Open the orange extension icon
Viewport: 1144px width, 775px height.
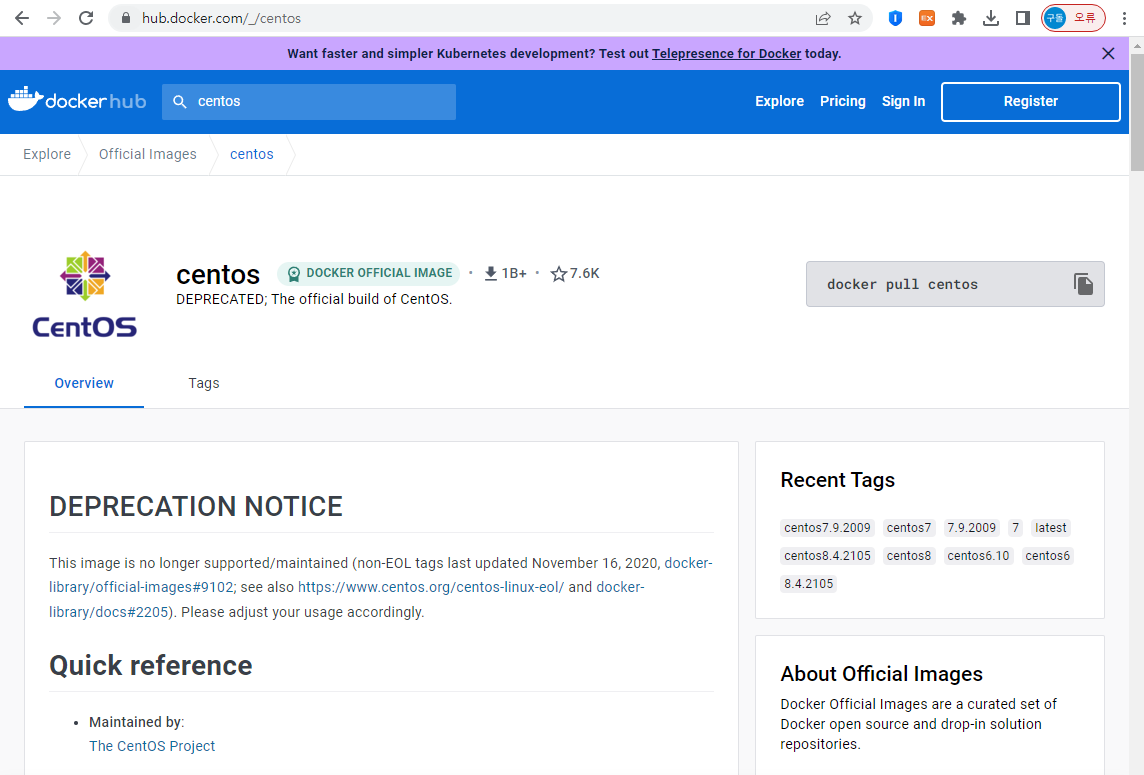927,18
